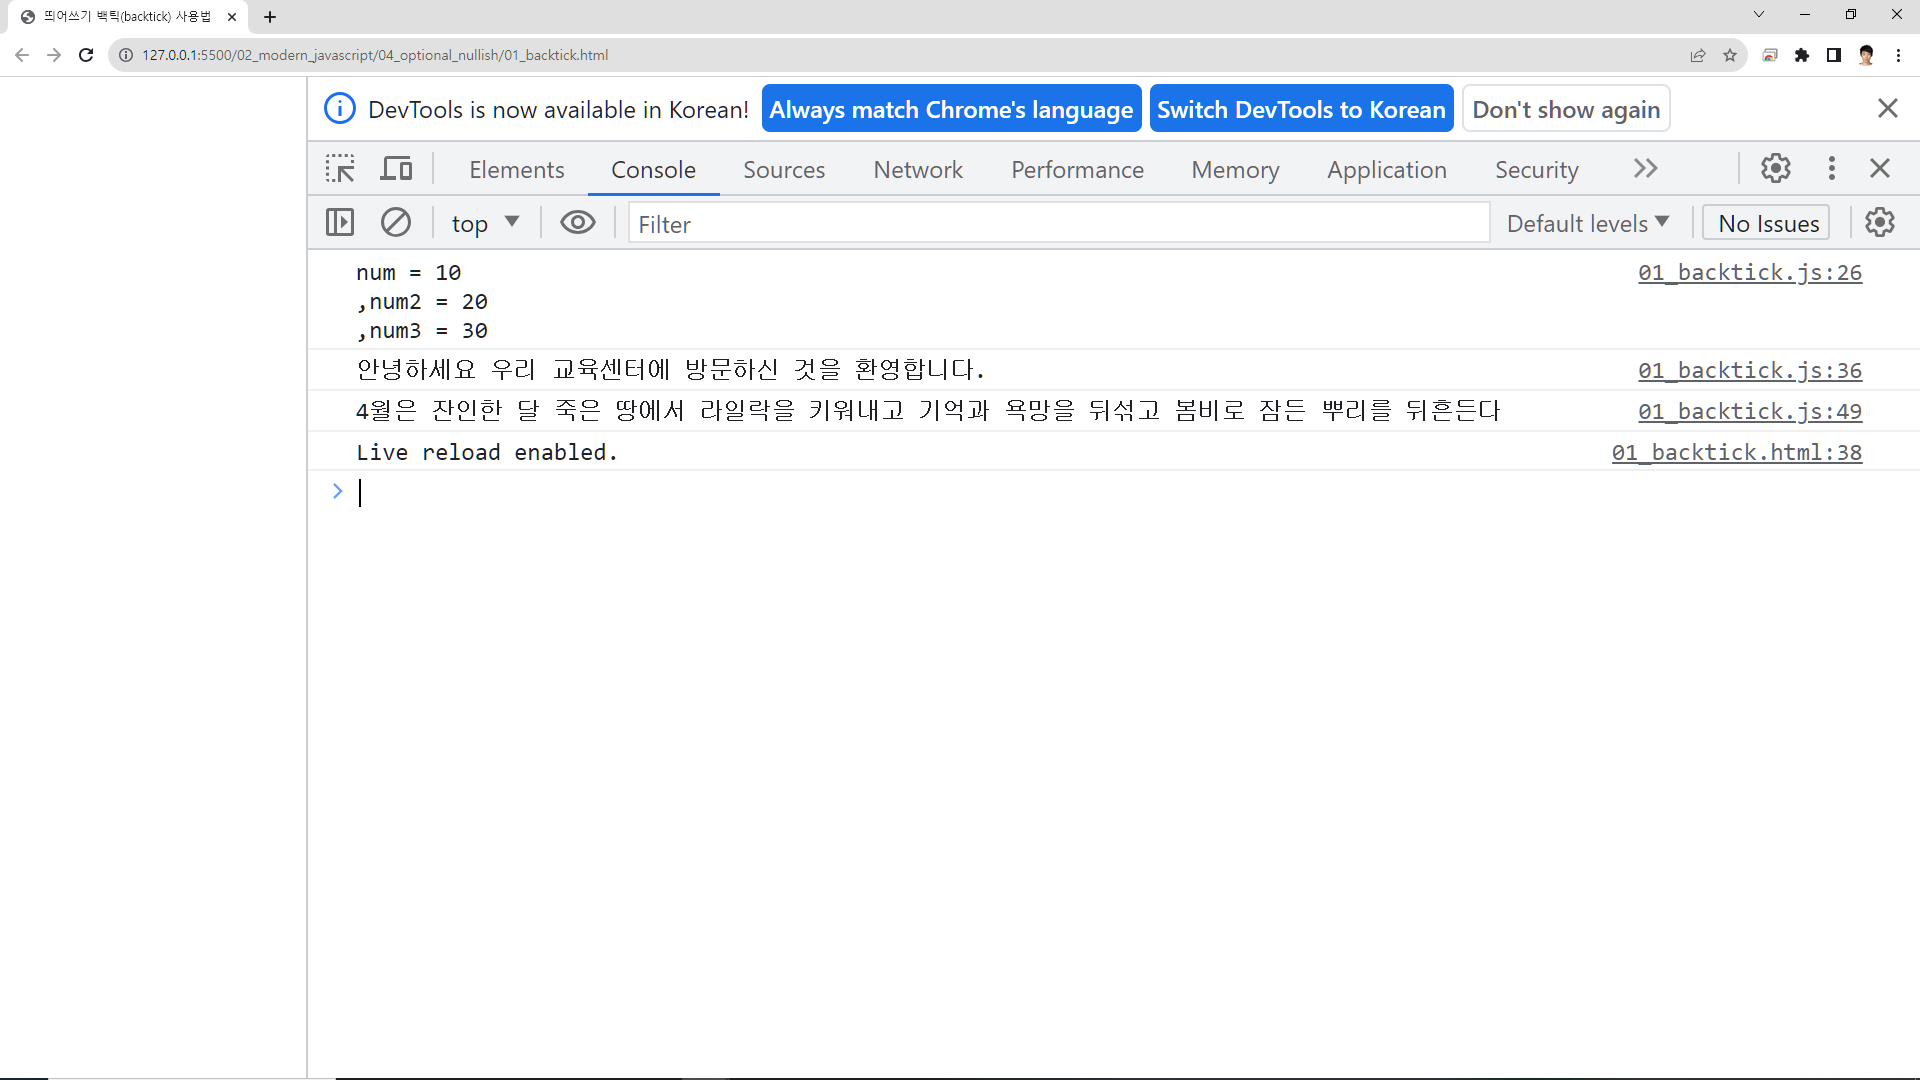Show the console sidebar panel
Screen dimensions: 1920x1080
pos(340,222)
